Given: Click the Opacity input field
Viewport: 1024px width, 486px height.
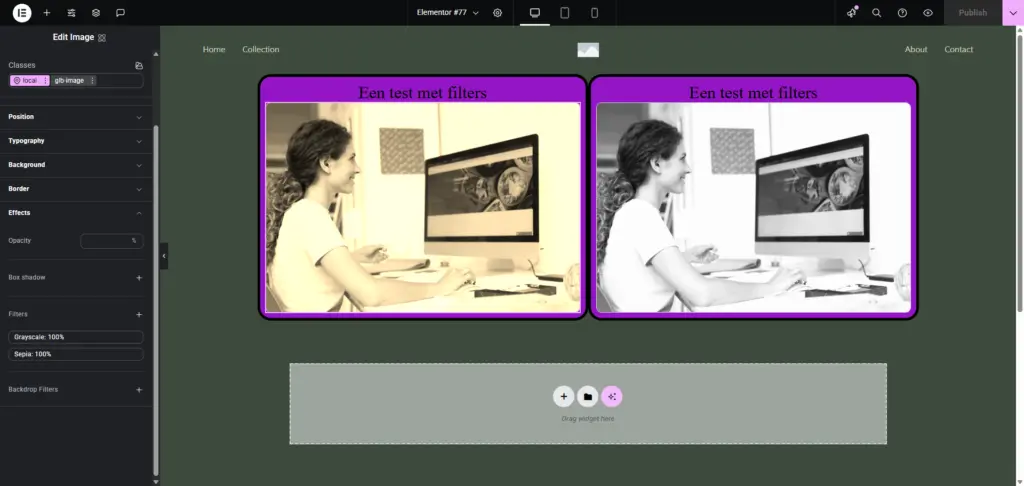Looking at the screenshot, I should tap(112, 241).
